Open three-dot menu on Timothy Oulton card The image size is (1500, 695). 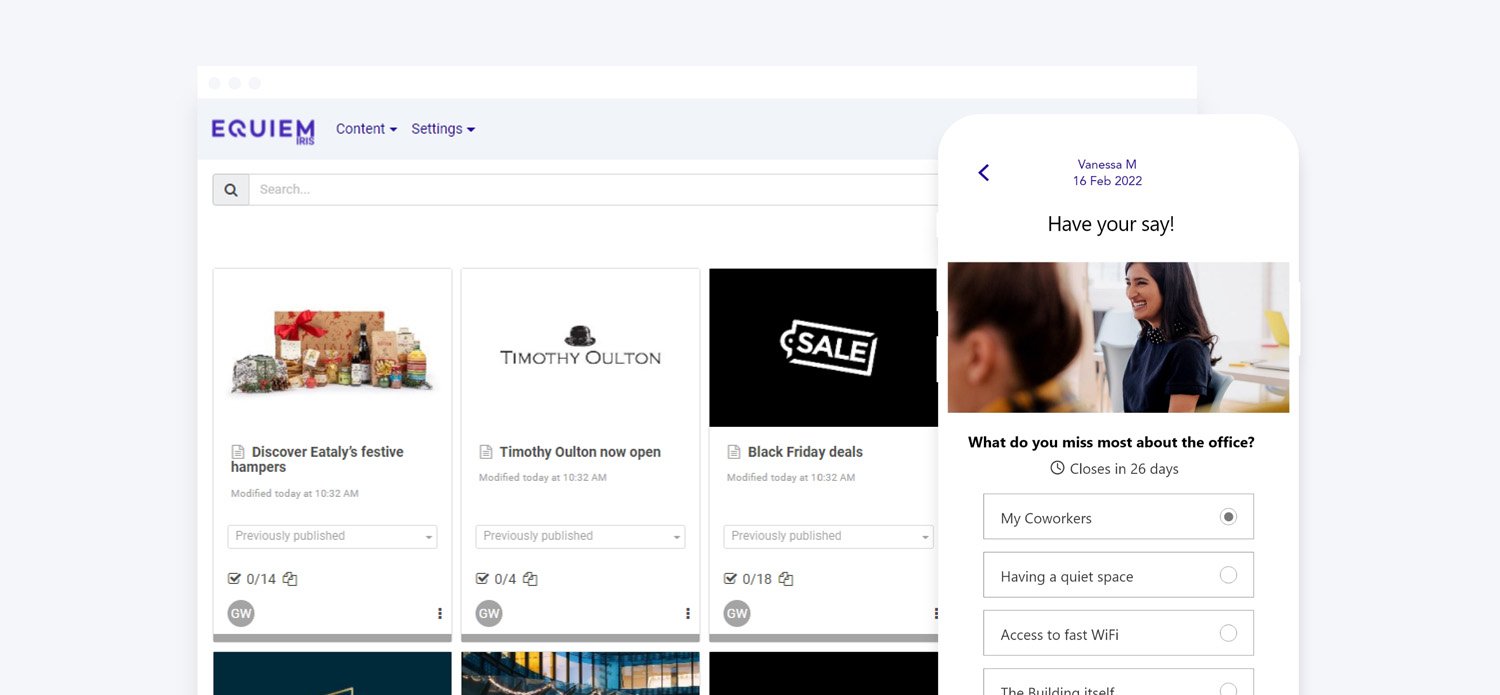coord(688,614)
